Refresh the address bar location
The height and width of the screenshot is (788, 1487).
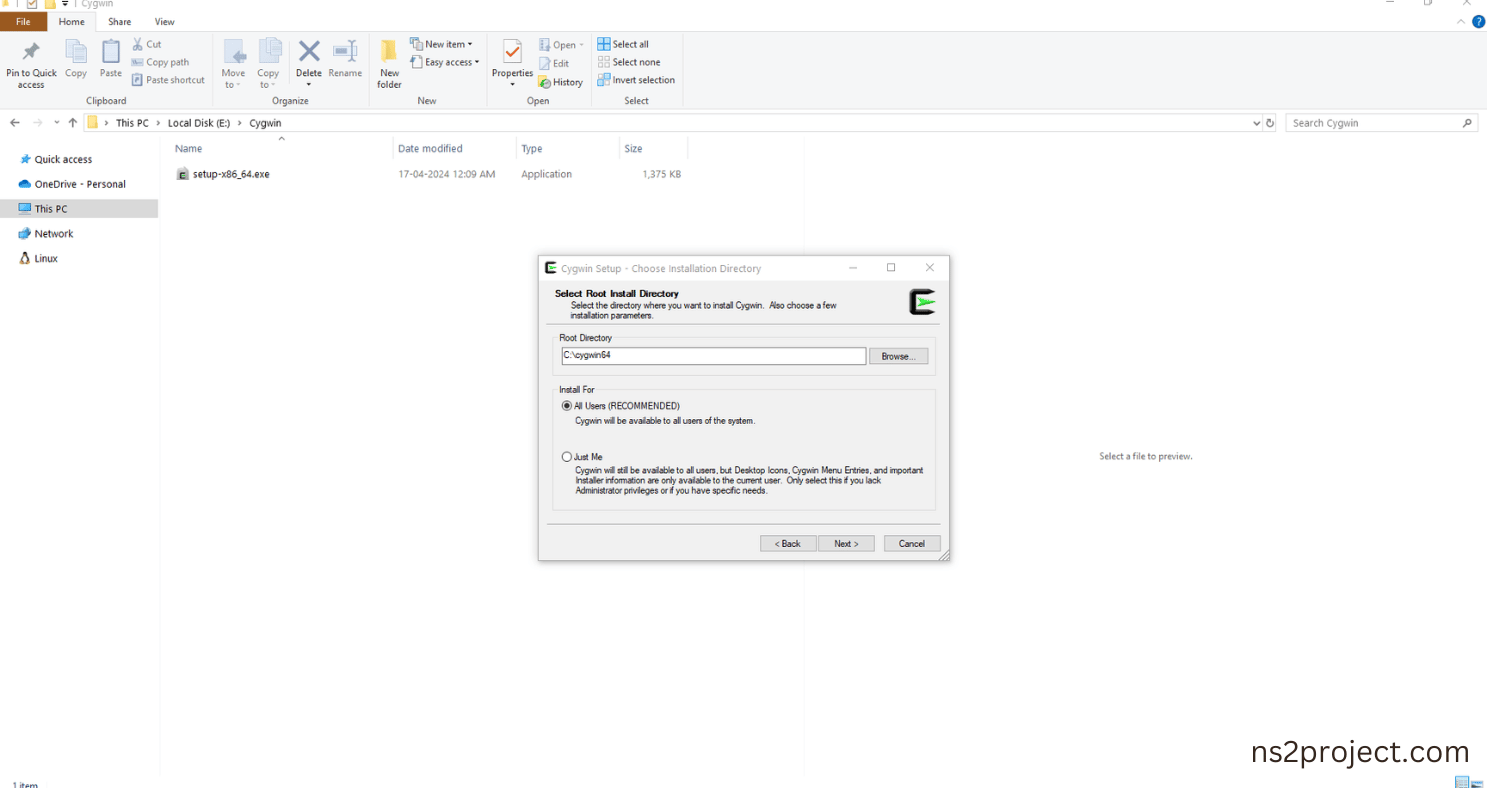[1270, 123]
